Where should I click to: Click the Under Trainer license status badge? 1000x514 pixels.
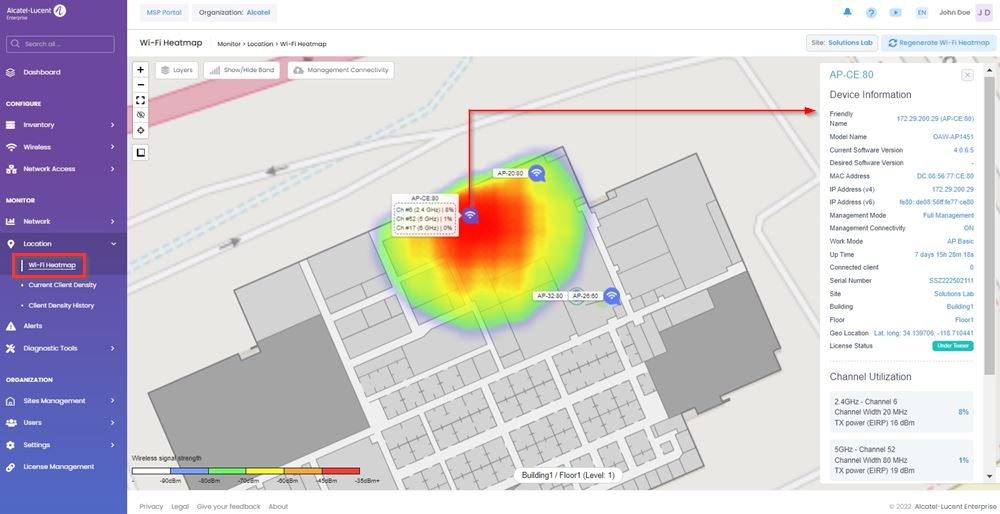click(953, 346)
